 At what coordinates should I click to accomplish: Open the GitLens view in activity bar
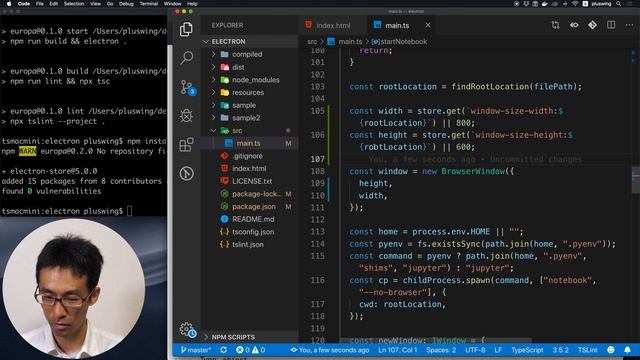(x=187, y=173)
